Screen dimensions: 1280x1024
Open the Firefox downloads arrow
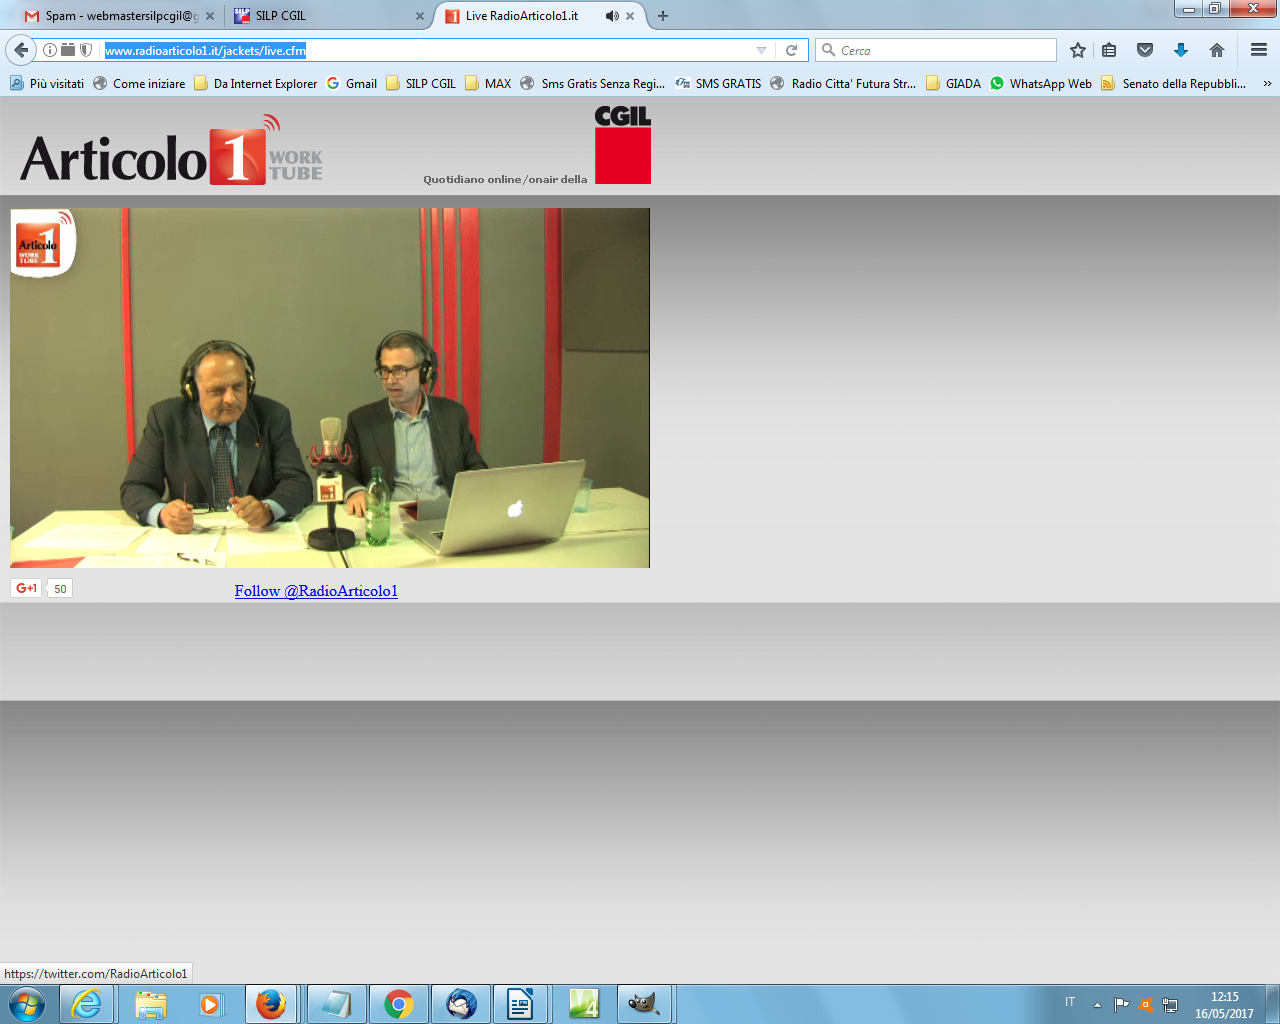tap(1181, 50)
